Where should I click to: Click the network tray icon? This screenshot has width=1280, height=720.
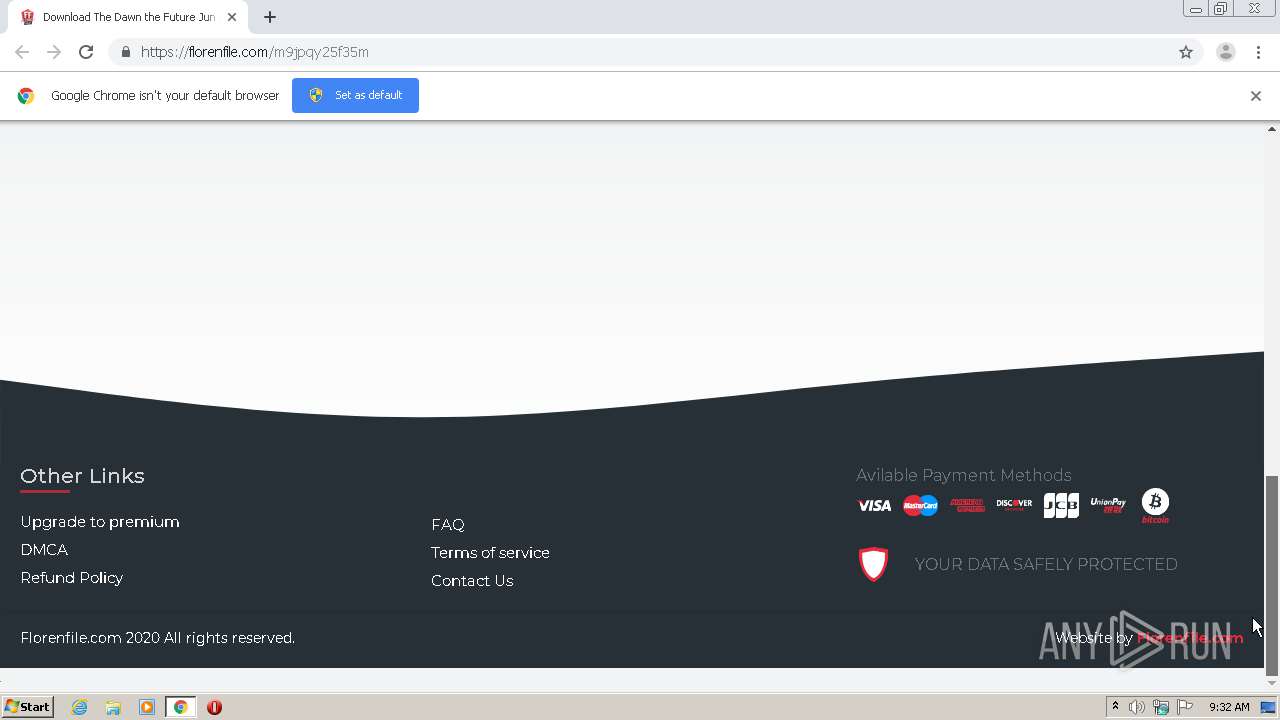click(x=1161, y=707)
